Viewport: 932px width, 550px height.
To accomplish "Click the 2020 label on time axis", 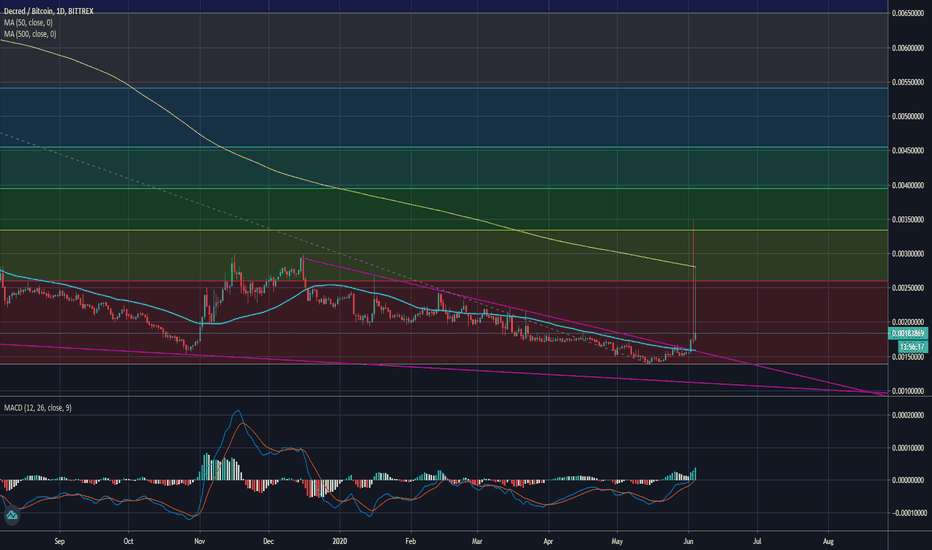I will [340, 542].
